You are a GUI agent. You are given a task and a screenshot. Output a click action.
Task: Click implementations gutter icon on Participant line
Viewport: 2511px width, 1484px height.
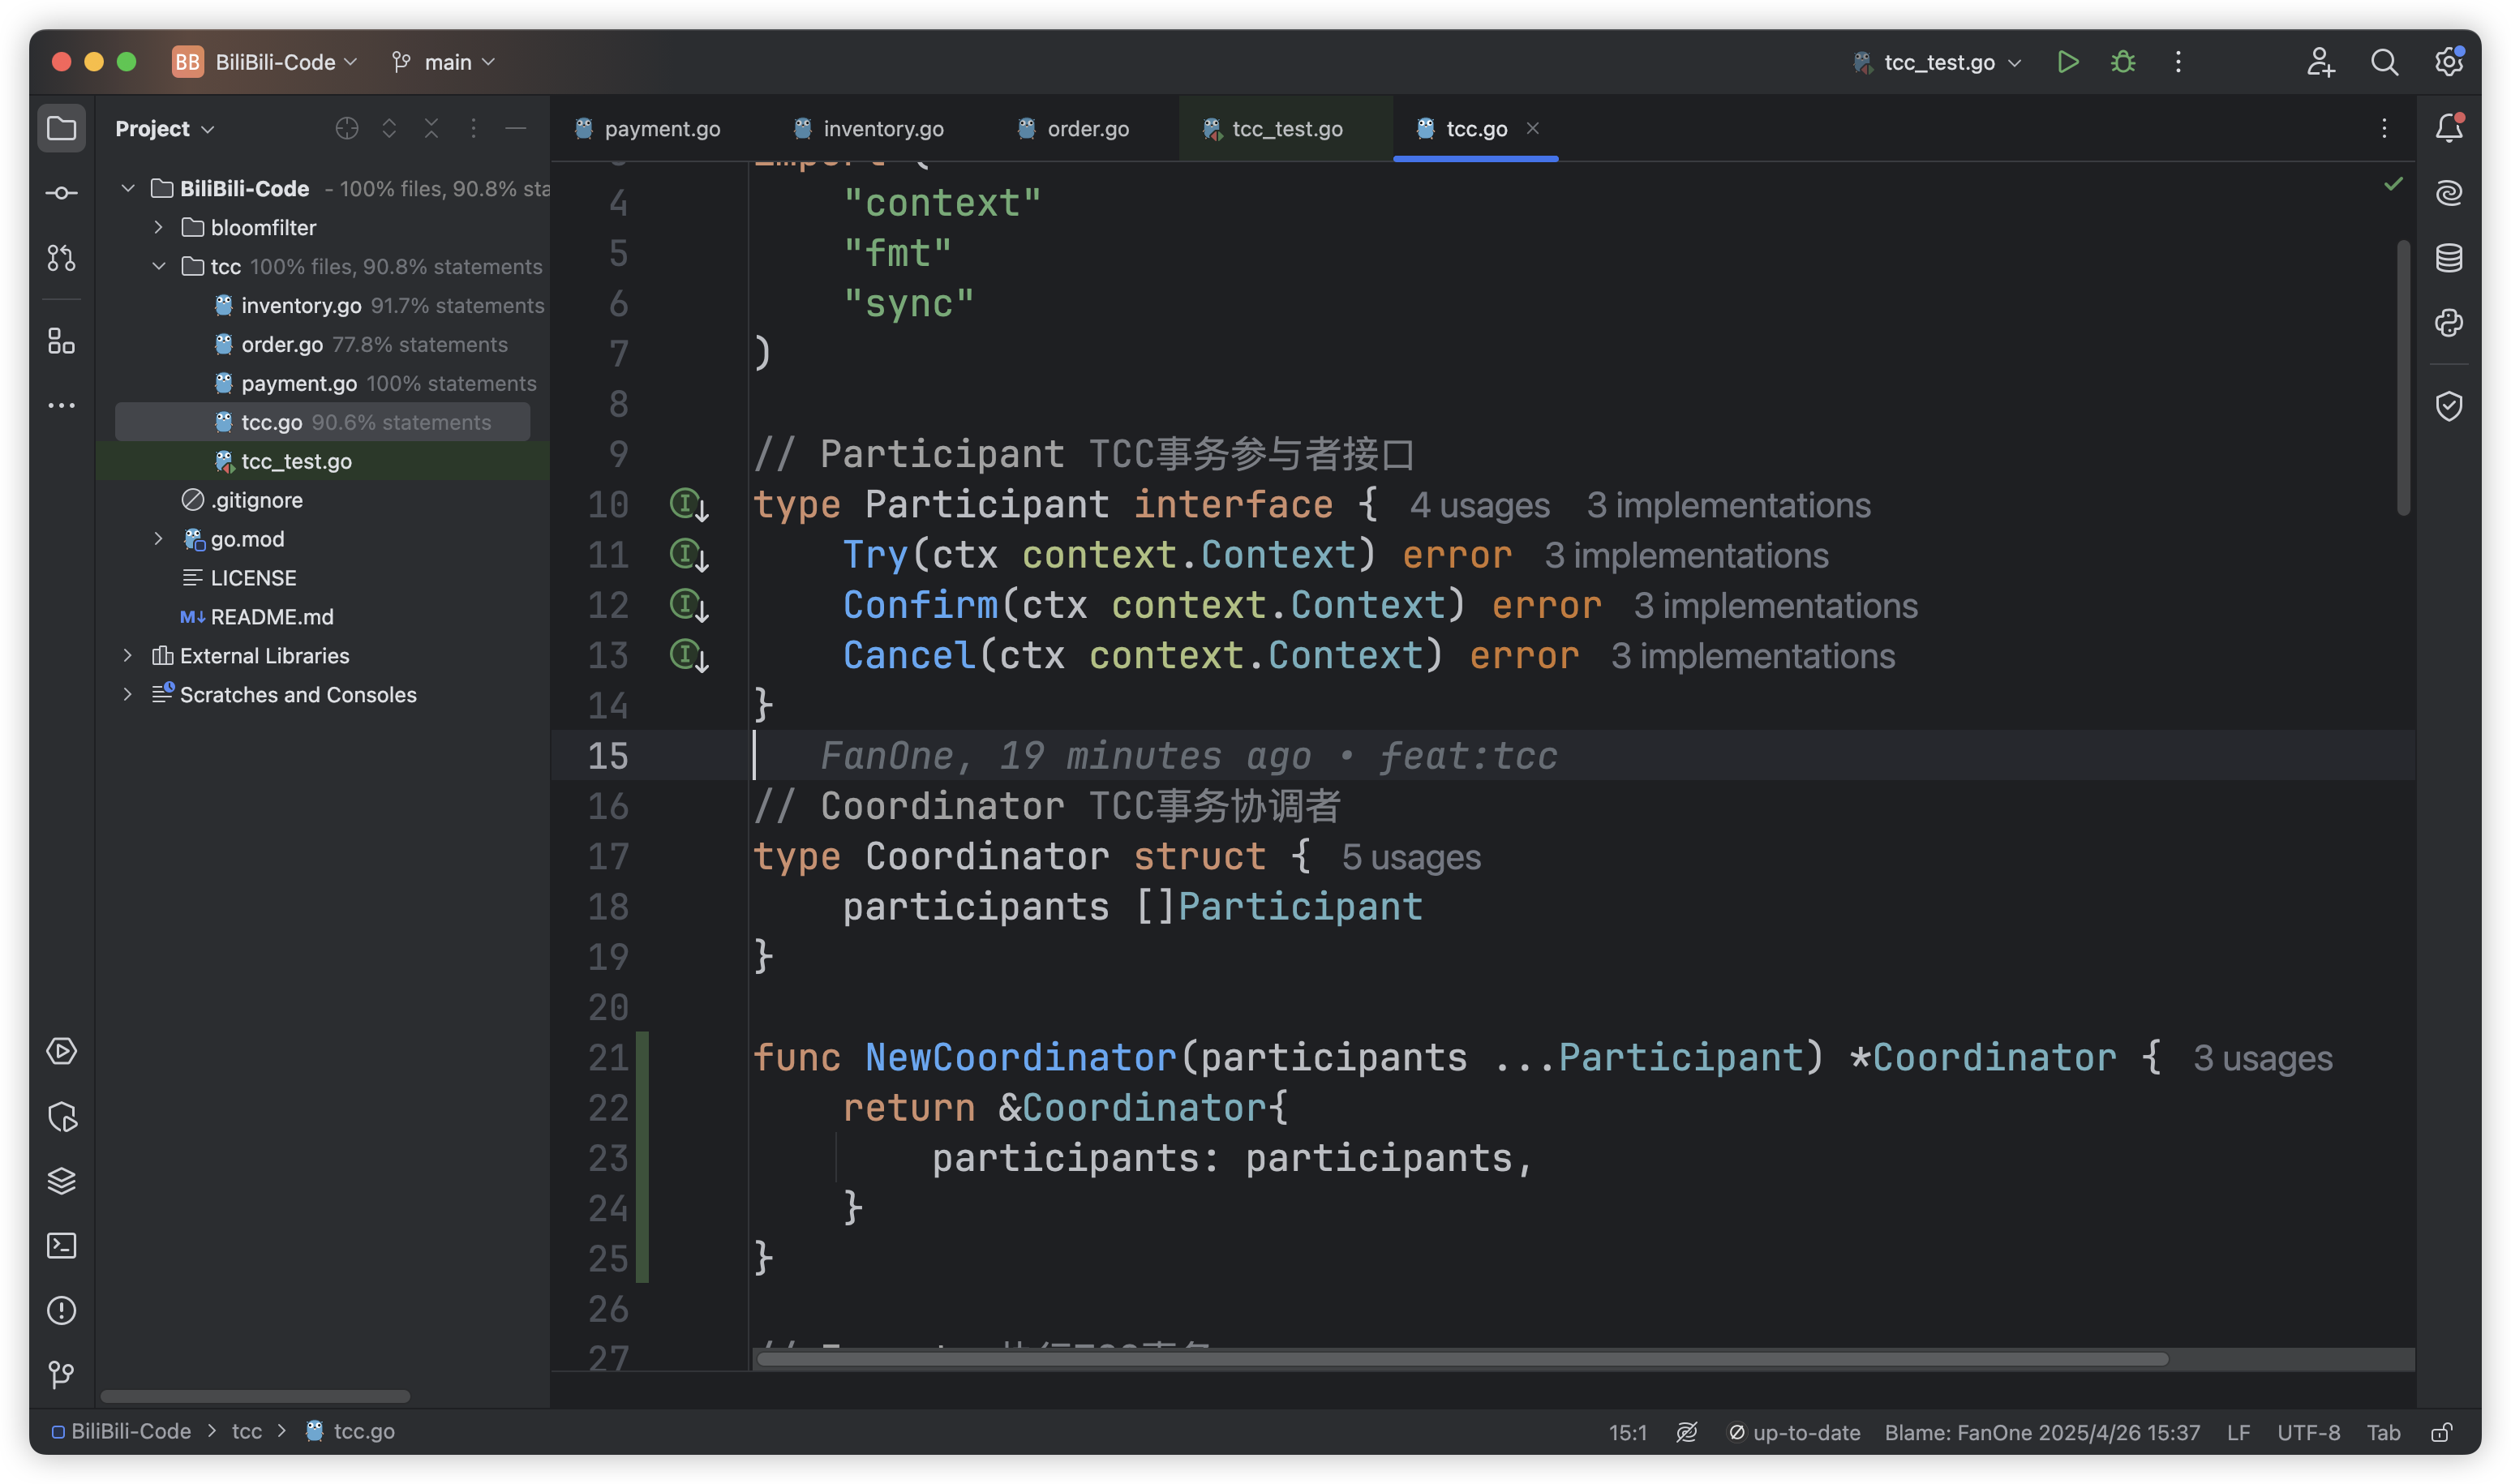coord(688,504)
